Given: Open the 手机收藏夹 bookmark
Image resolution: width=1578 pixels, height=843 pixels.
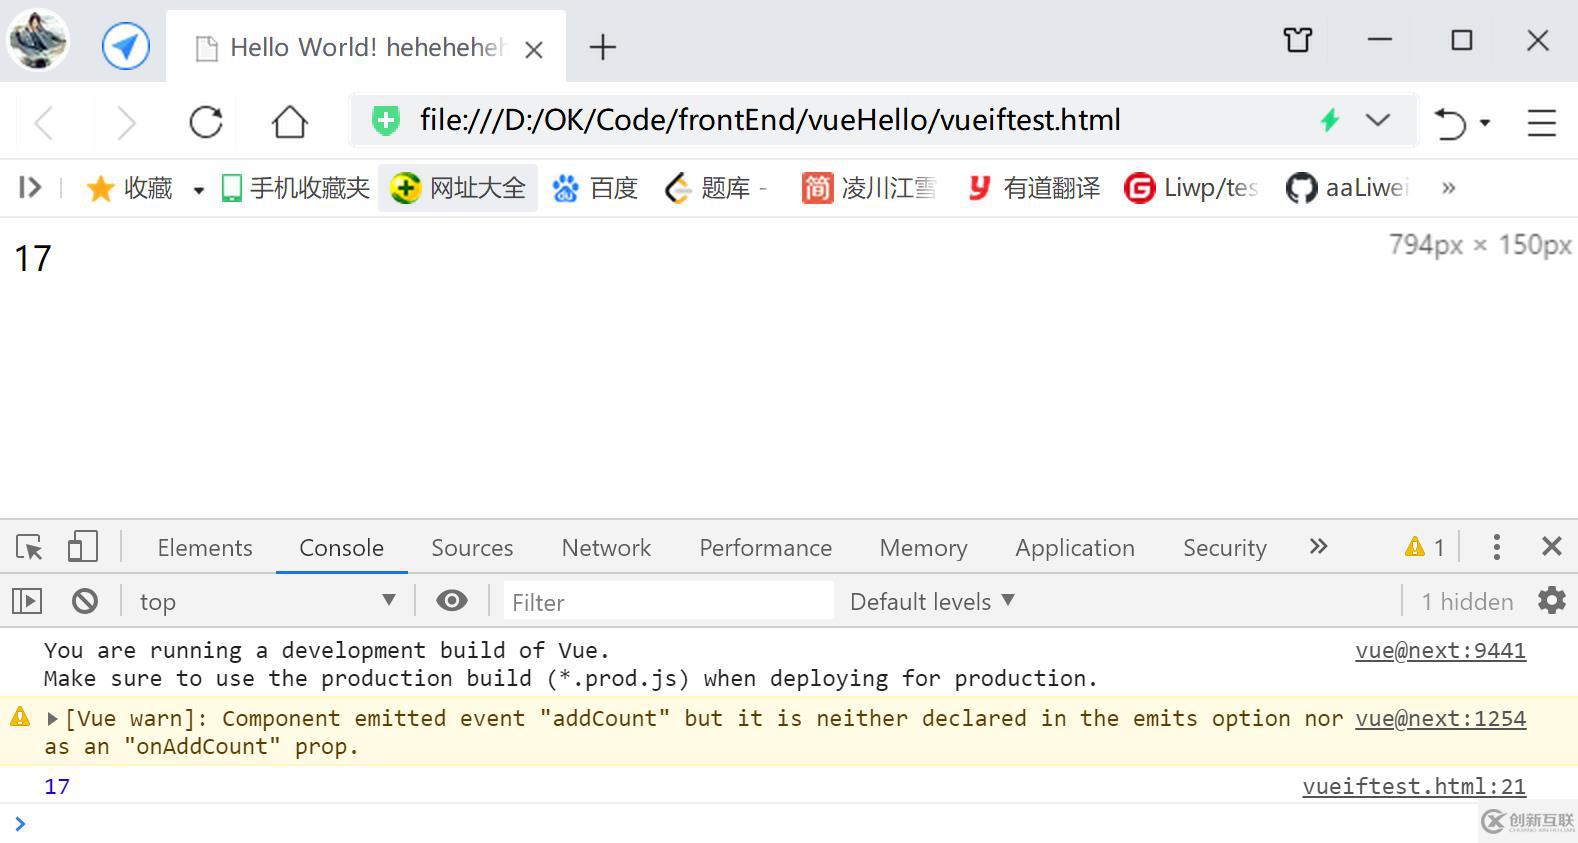Looking at the screenshot, I should click(x=296, y=188).
